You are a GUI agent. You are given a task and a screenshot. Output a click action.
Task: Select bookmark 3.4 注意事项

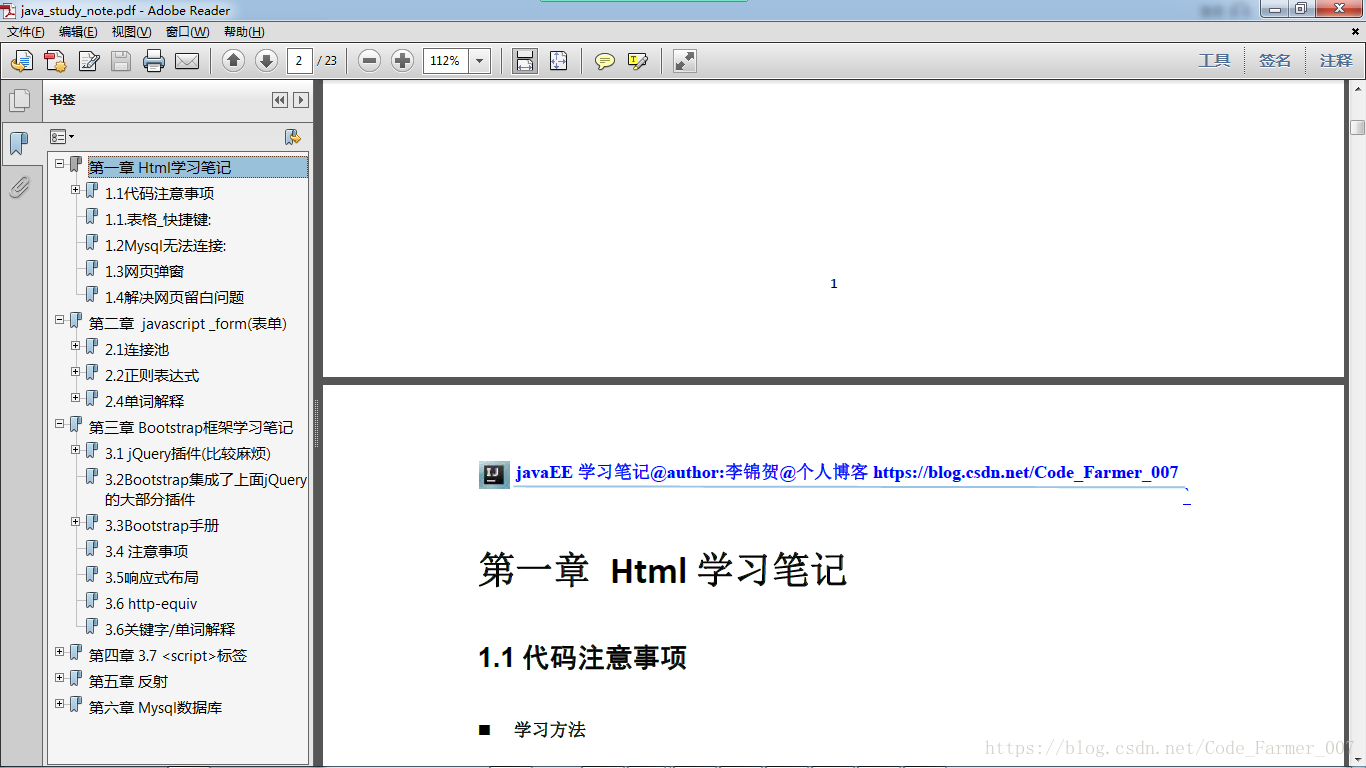click(x=146, y=552)
